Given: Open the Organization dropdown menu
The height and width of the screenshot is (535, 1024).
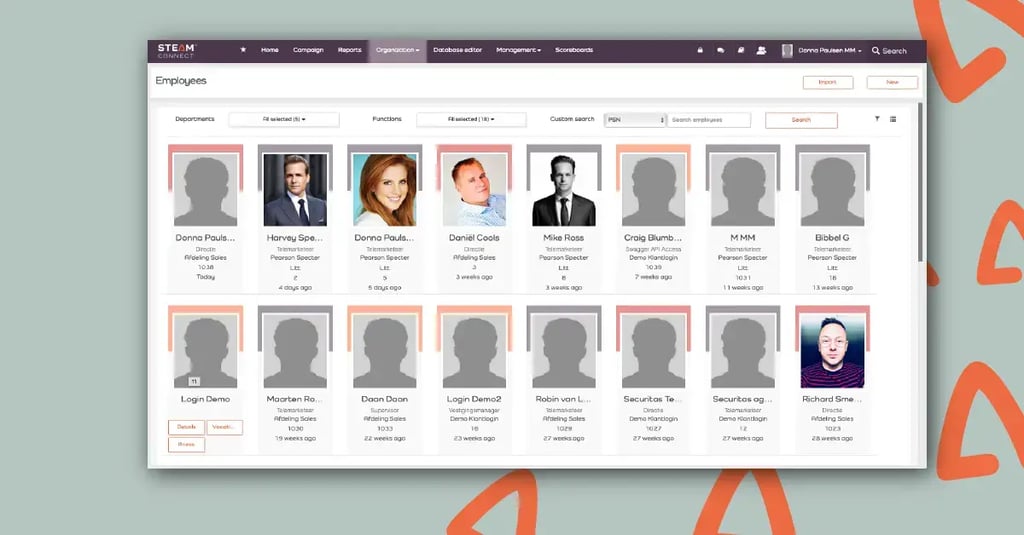Looking at the screenshot, I should click(397, 50).
